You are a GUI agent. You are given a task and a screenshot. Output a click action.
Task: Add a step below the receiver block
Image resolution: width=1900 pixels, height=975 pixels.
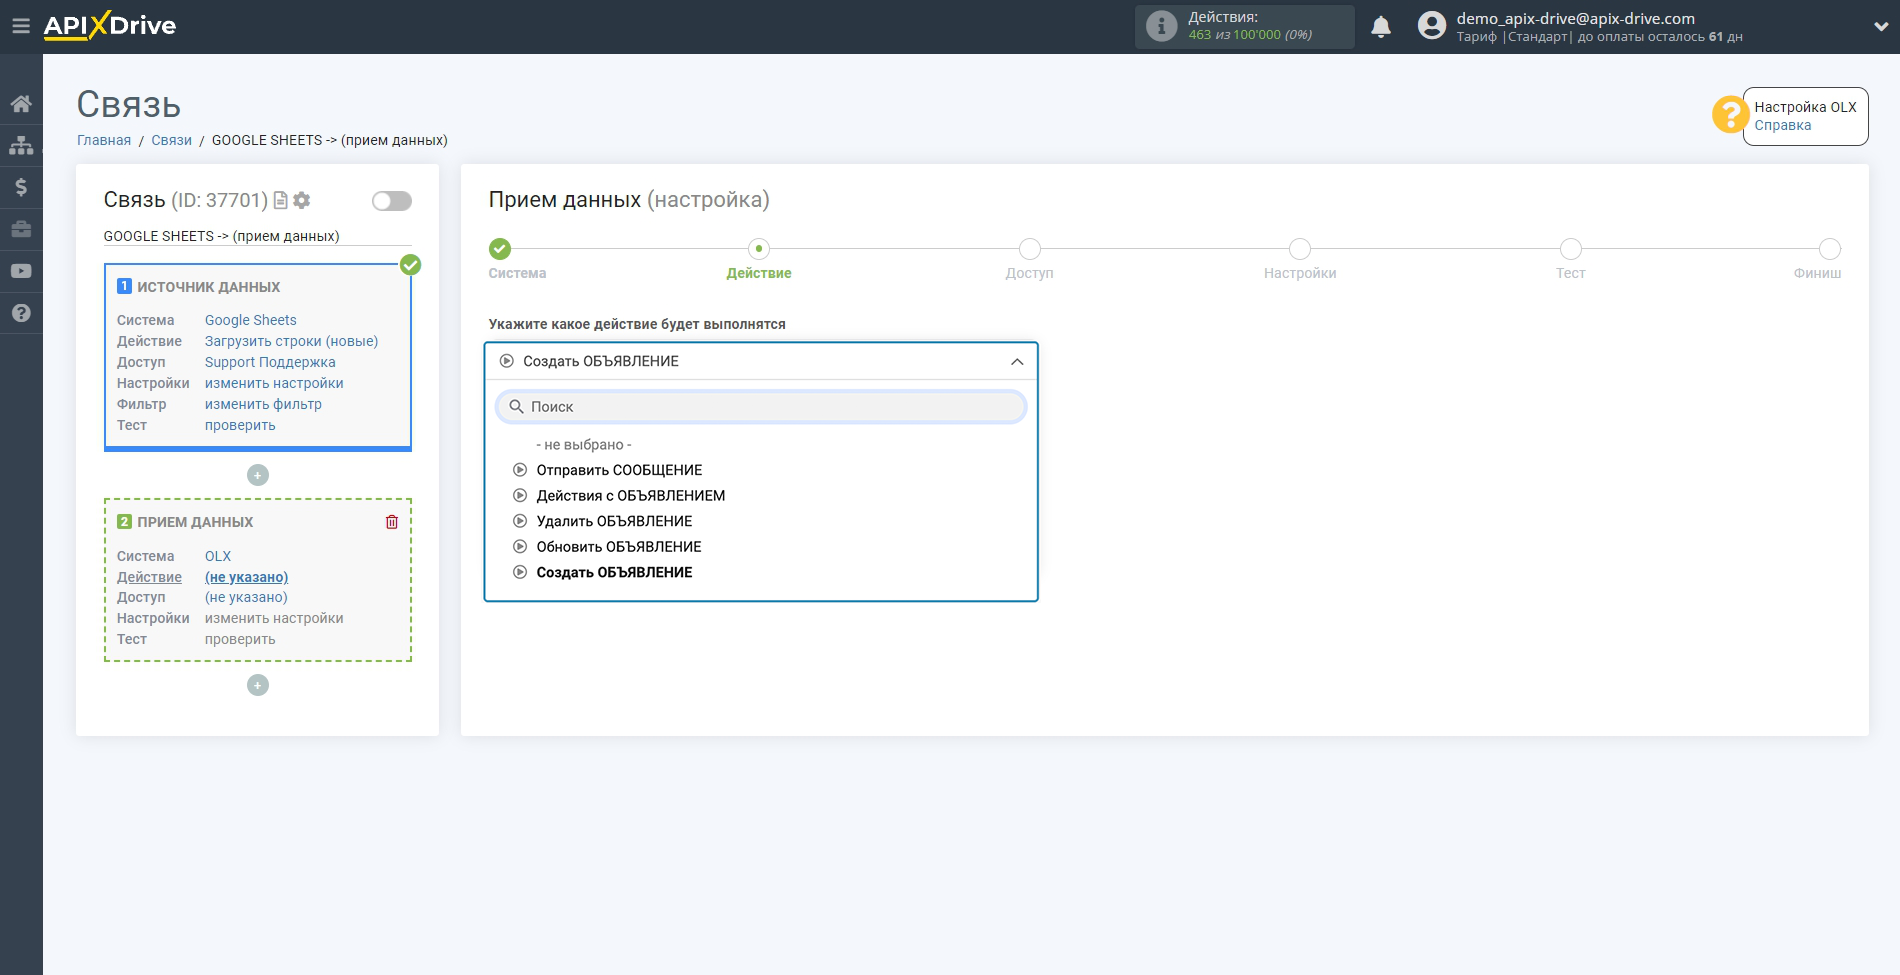click(x=258, y=685)
